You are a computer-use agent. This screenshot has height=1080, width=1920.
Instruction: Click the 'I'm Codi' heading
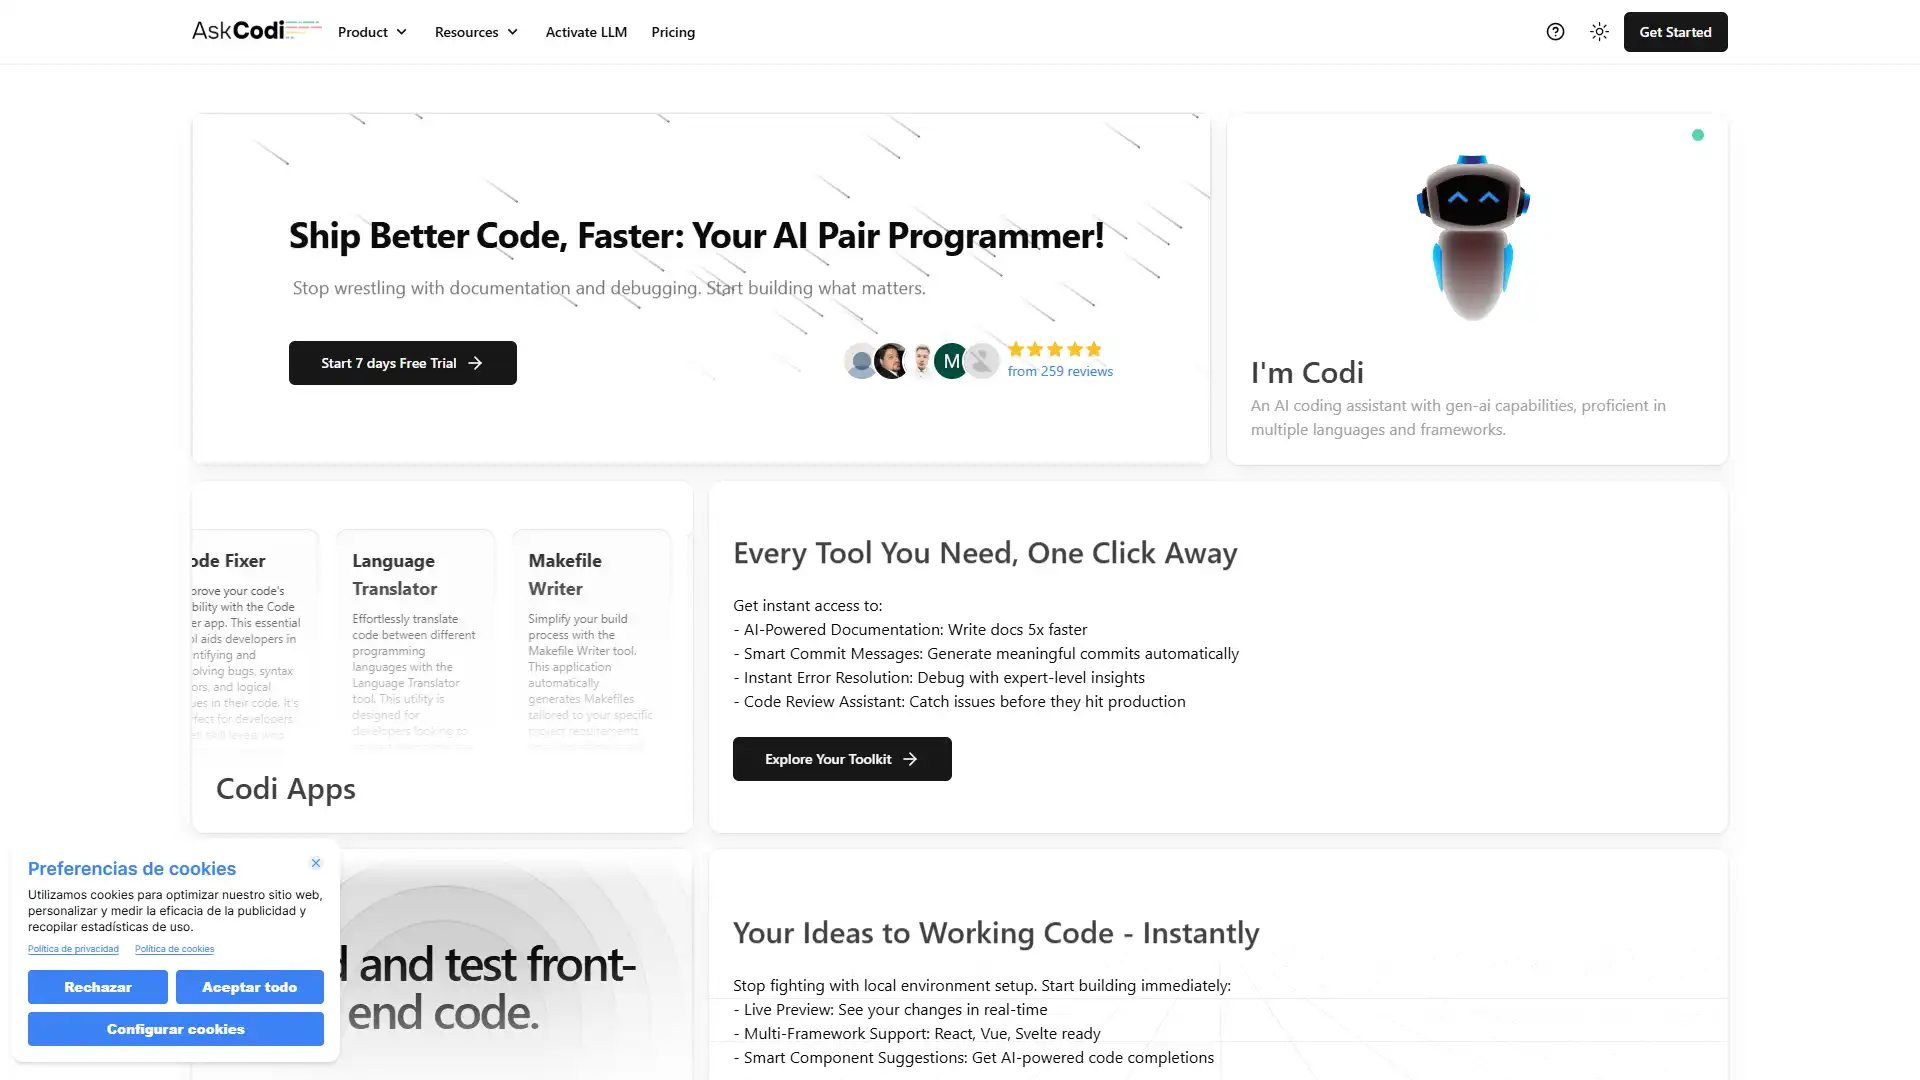[x=1307, y=372]
